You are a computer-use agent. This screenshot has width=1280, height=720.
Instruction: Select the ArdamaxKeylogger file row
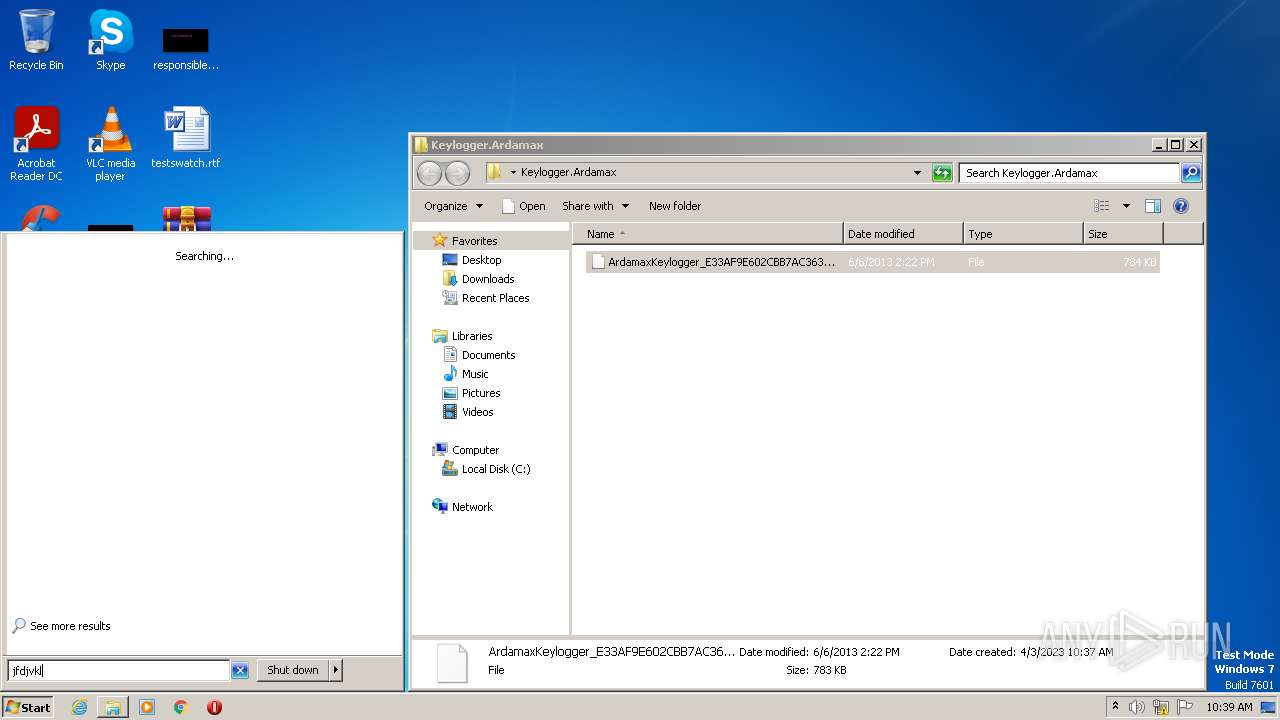click(x=873, y=262)
